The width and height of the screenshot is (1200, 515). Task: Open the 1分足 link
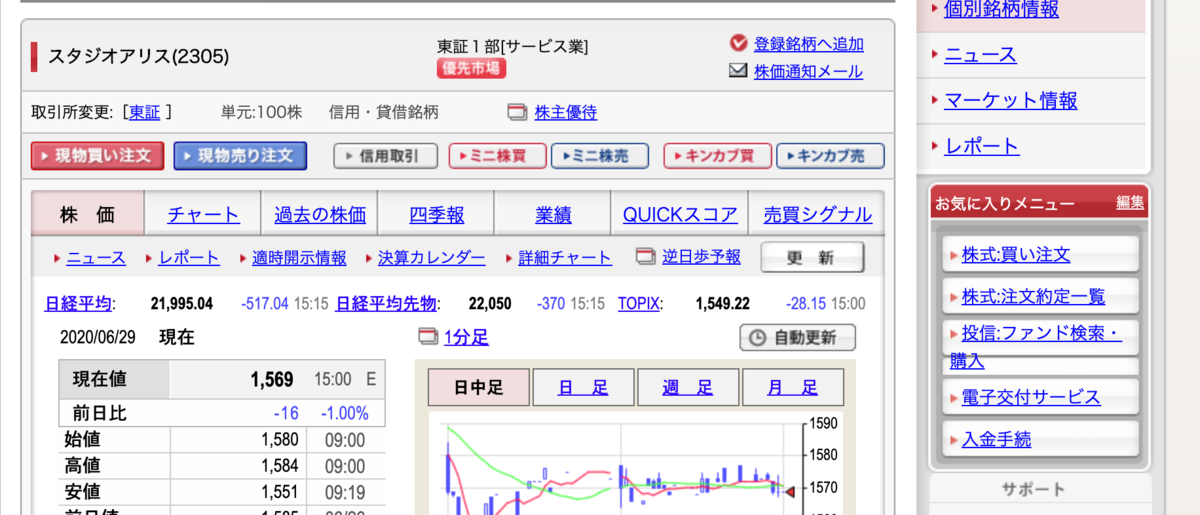pos(466,337)
